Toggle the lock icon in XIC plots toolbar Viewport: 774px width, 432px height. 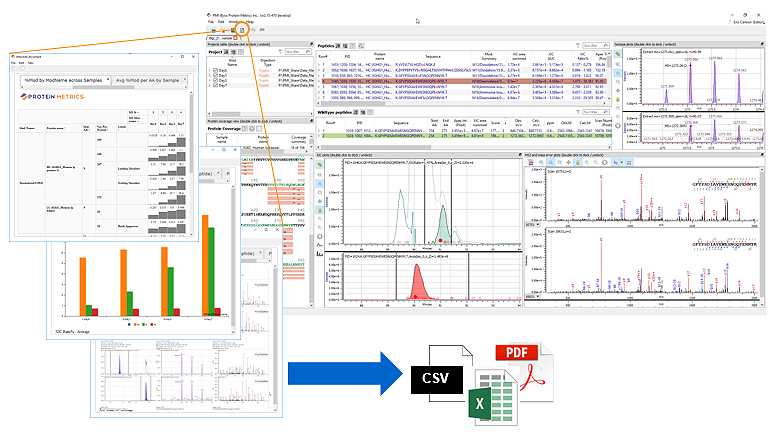click(320, 210)
